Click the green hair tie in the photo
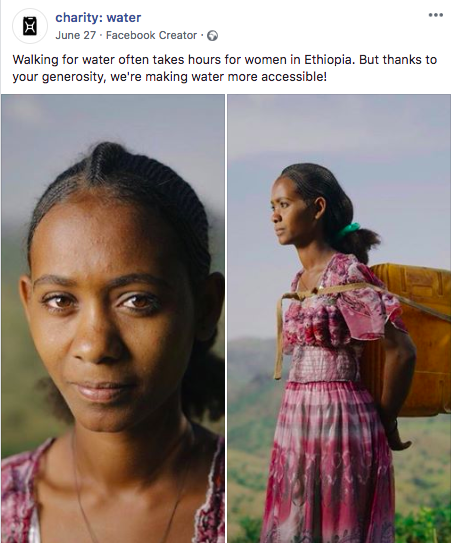451x543 pixels. tap(347, 230)
